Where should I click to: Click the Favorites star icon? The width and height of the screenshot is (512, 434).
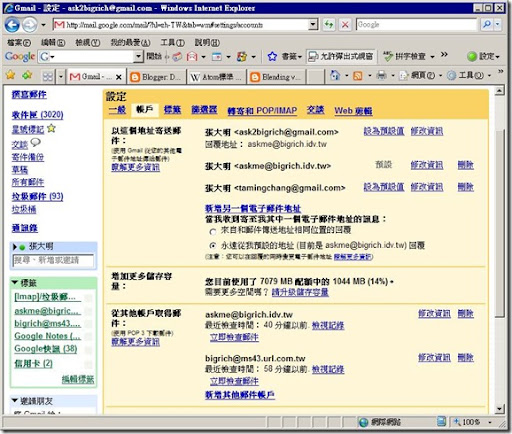[10, 75]
